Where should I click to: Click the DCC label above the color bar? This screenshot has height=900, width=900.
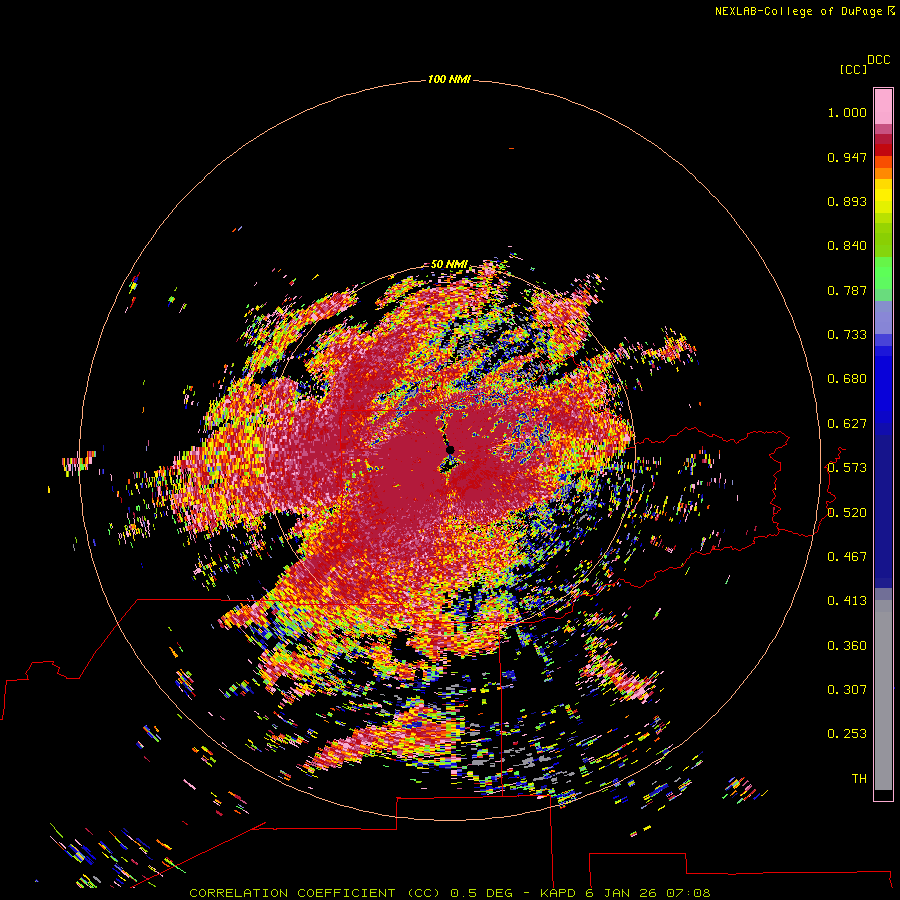tap(878, 60)
